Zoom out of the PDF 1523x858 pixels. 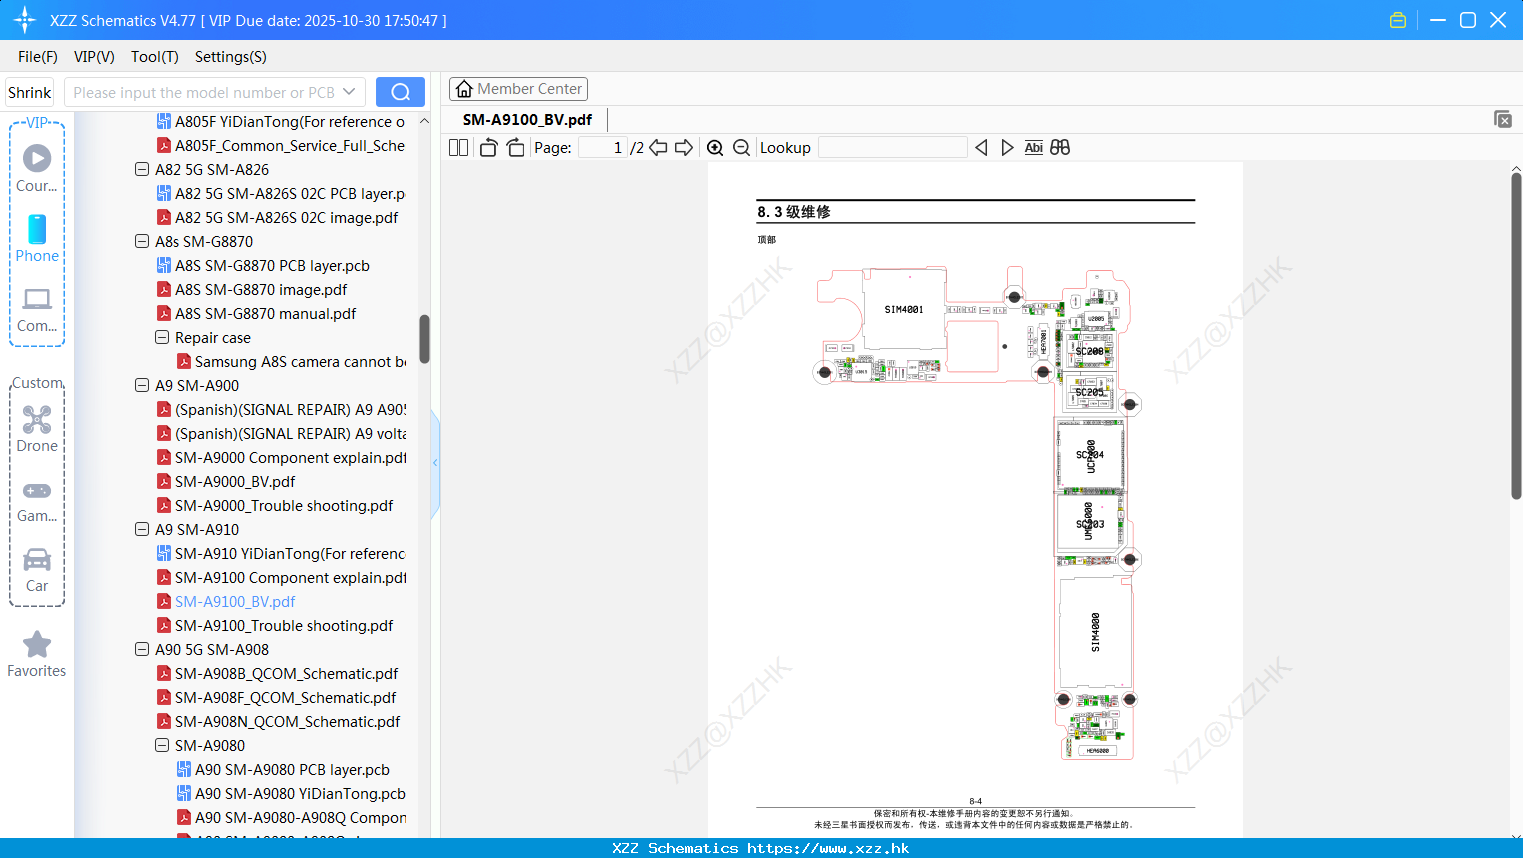point(741,147)
